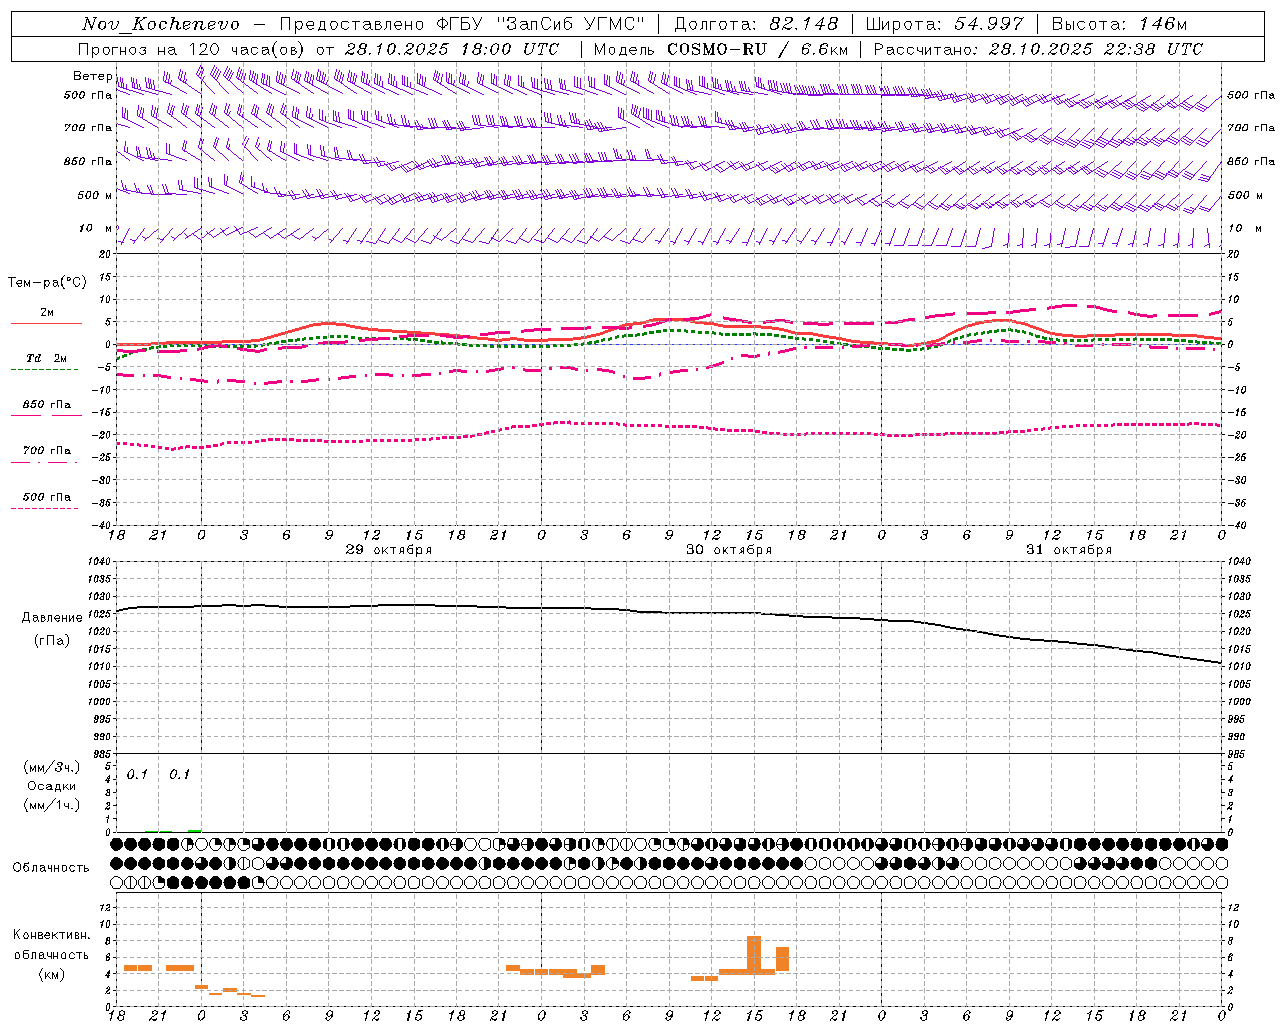Select the elevation text Высота: 146м
Screen dimensions: 1280x1024
tap(1120, 24)
